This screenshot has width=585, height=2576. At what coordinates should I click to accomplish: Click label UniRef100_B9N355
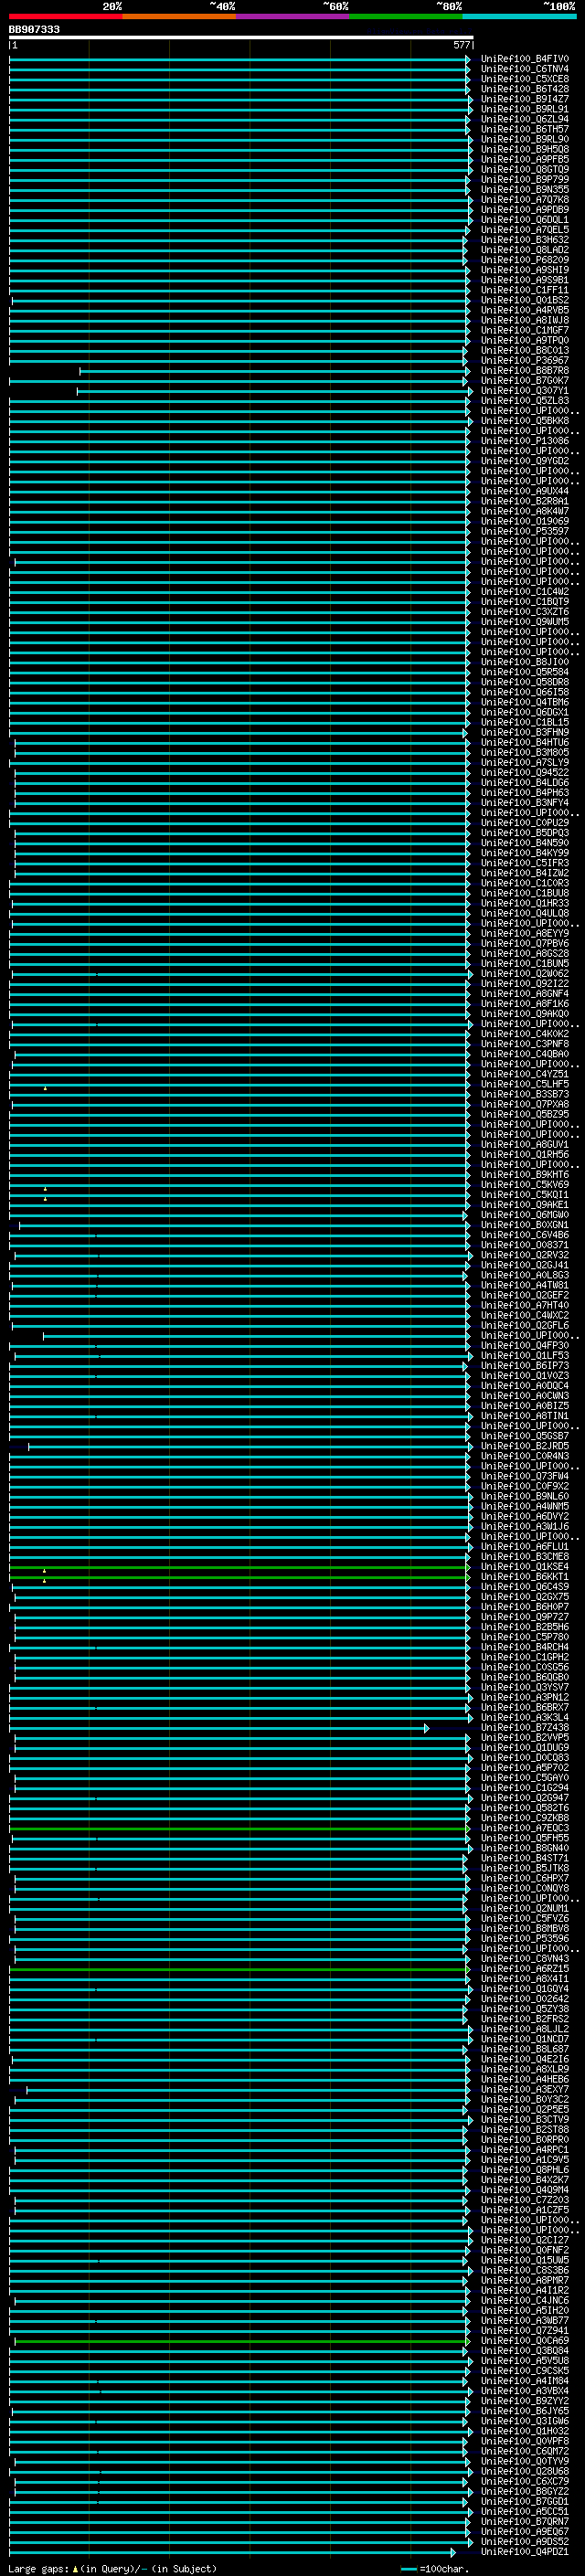[x=524, y=189]
